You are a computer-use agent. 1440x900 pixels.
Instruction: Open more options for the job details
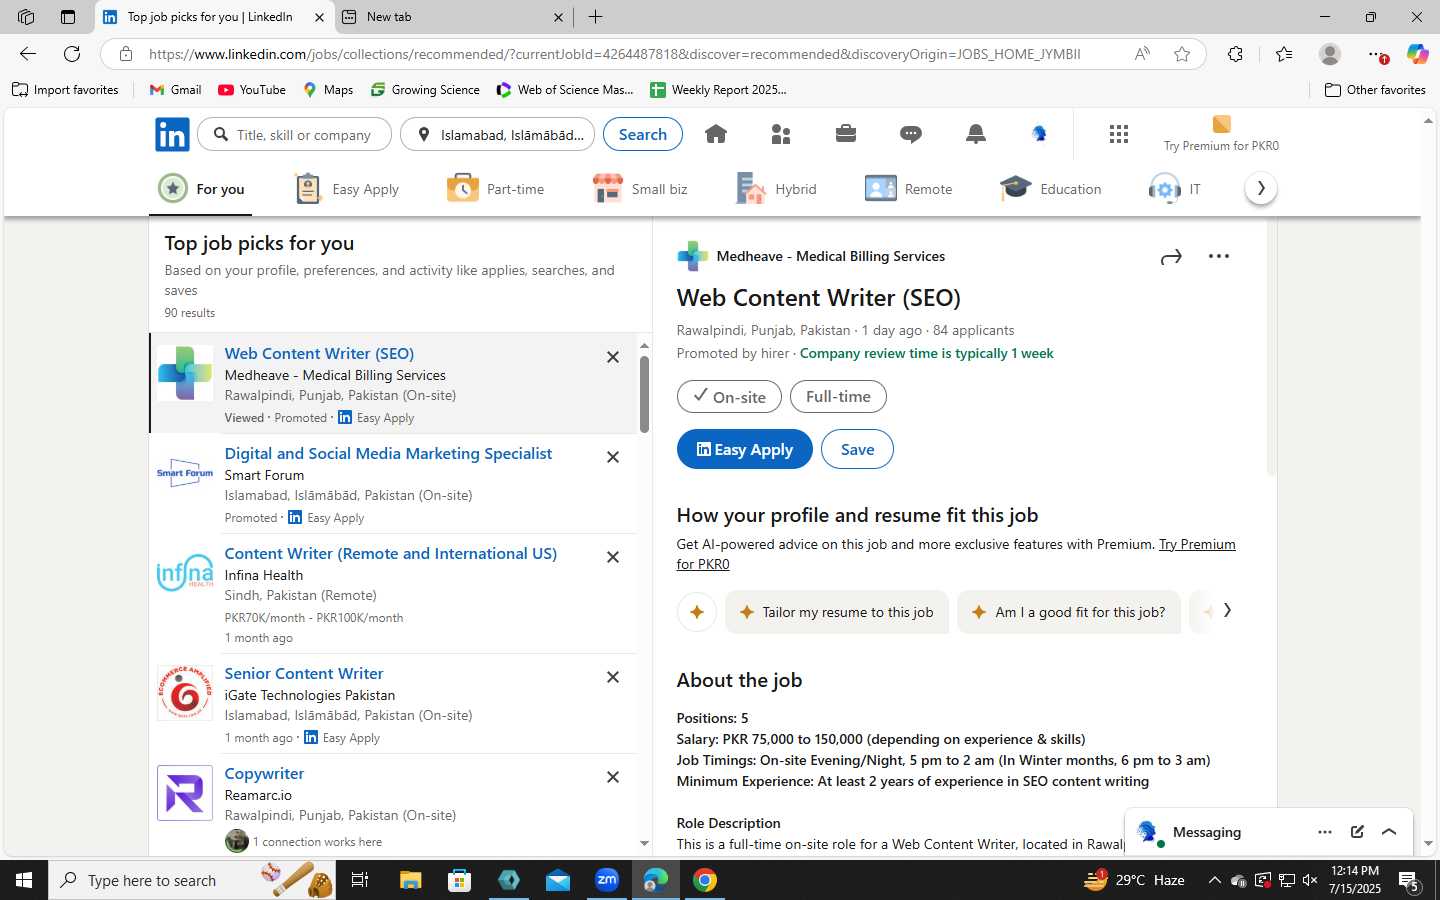pyautogui.click(x=1219, y=257)
